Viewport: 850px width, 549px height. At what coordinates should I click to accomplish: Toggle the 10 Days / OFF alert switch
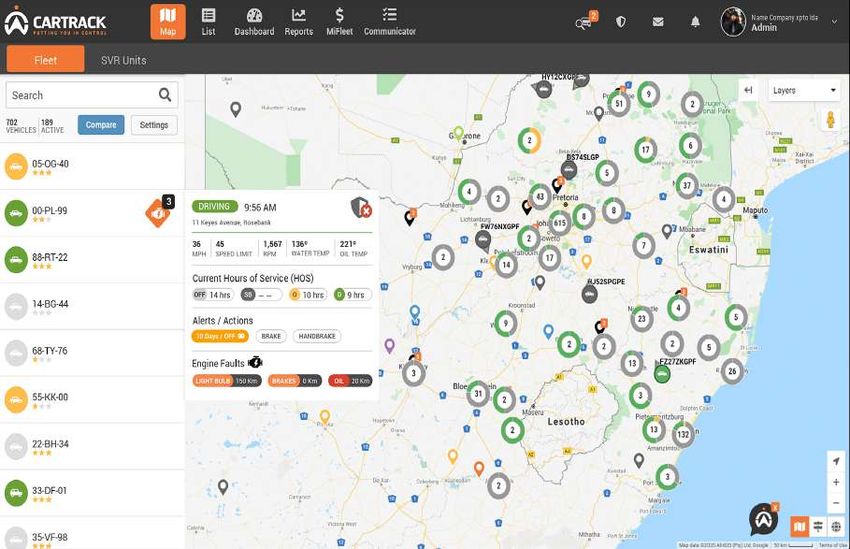(x=220, y=336)
